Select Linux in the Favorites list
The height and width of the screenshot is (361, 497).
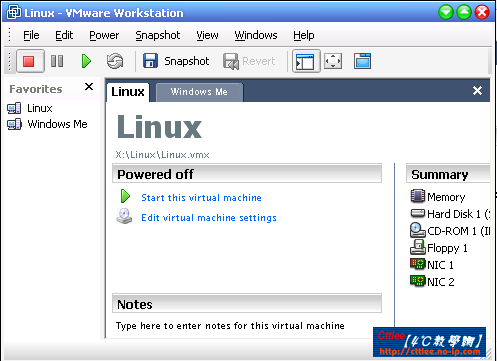click(40, 108)
